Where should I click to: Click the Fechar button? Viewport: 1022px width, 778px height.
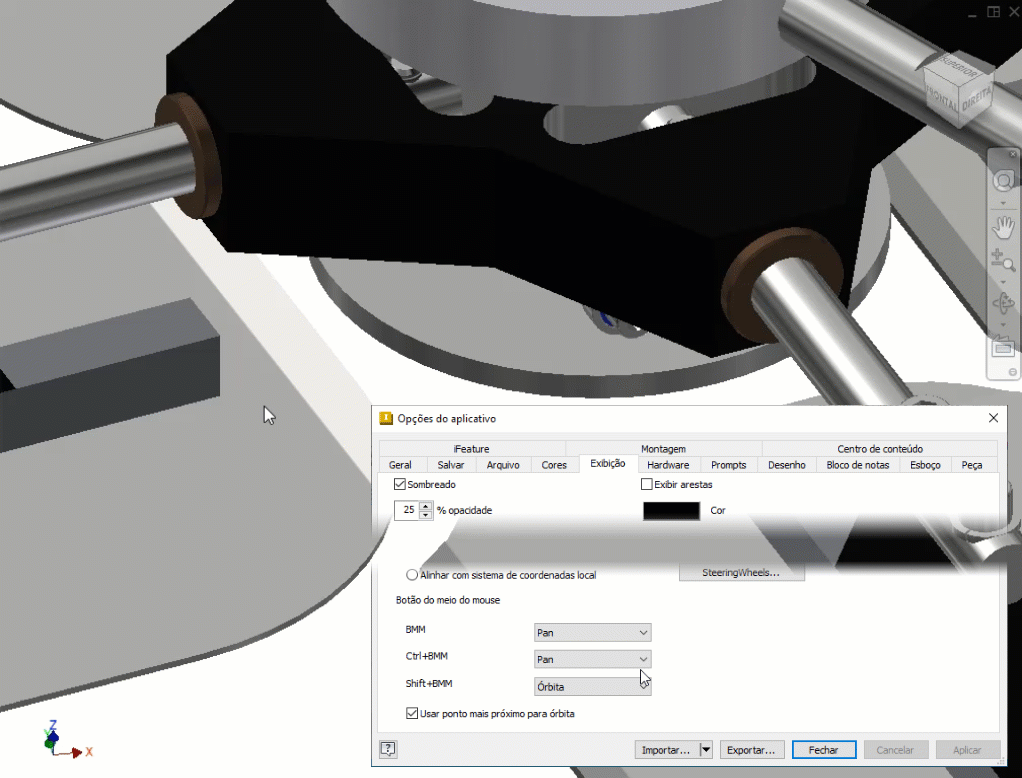(x=824, y=750)
